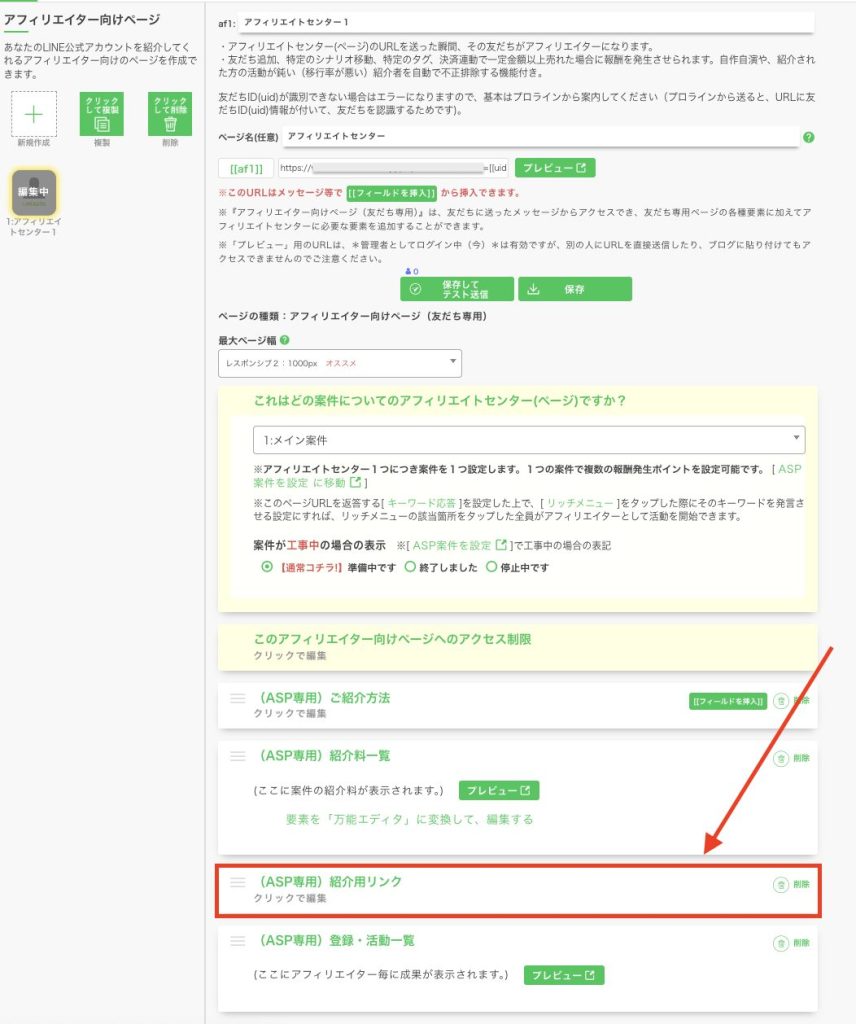Click 要素を万能エディタに変換 link

pos(410,819)
